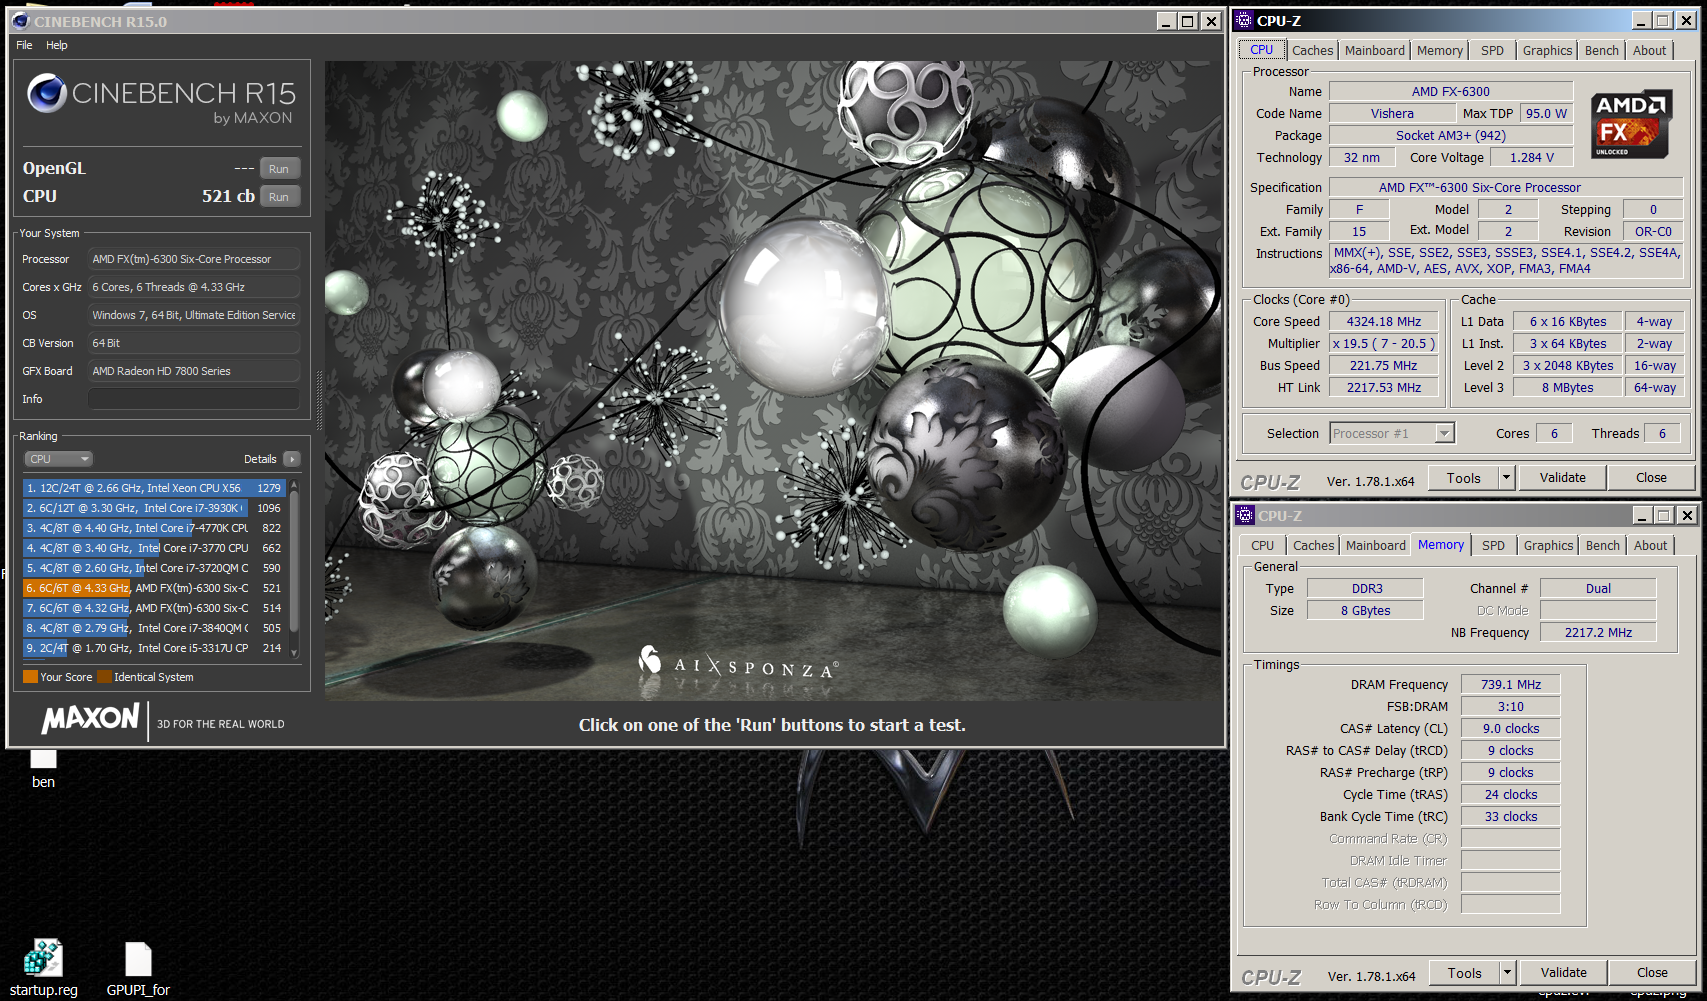Select ranking row Core i7-3840QM 505

[x=154, y=628]
